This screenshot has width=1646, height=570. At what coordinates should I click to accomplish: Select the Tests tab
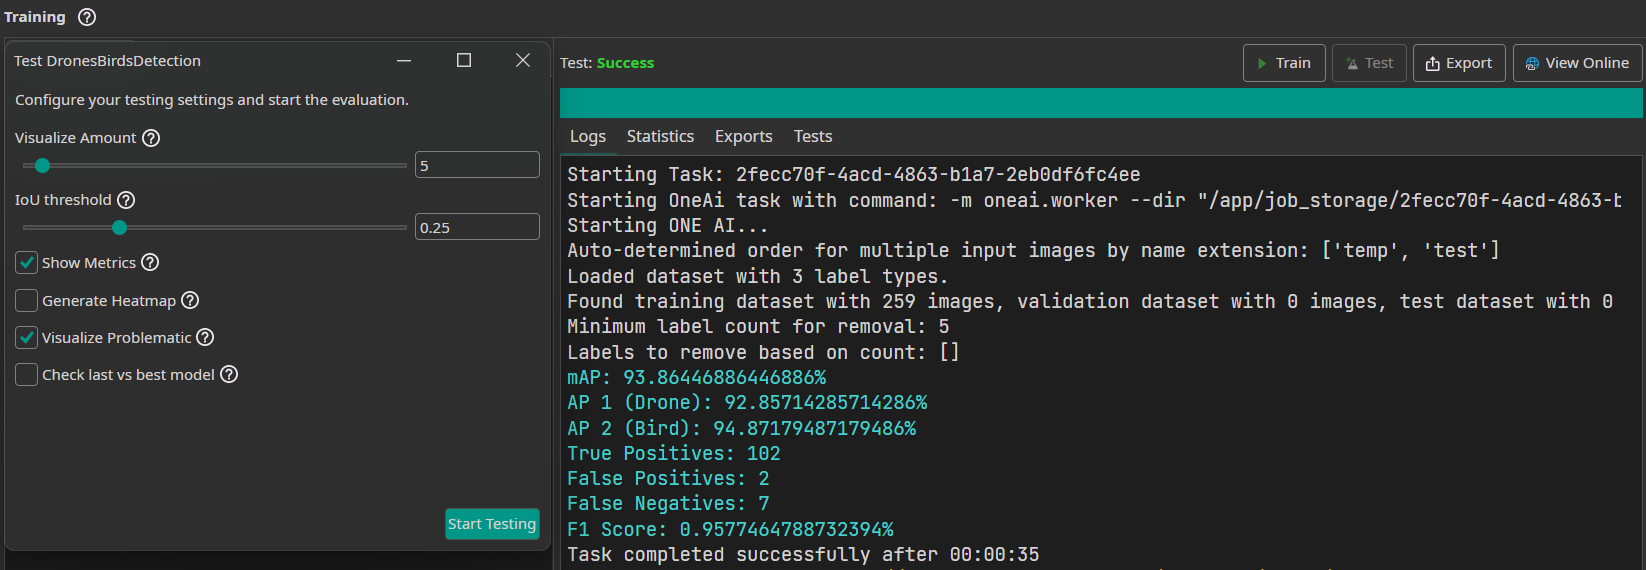point(813,136)
